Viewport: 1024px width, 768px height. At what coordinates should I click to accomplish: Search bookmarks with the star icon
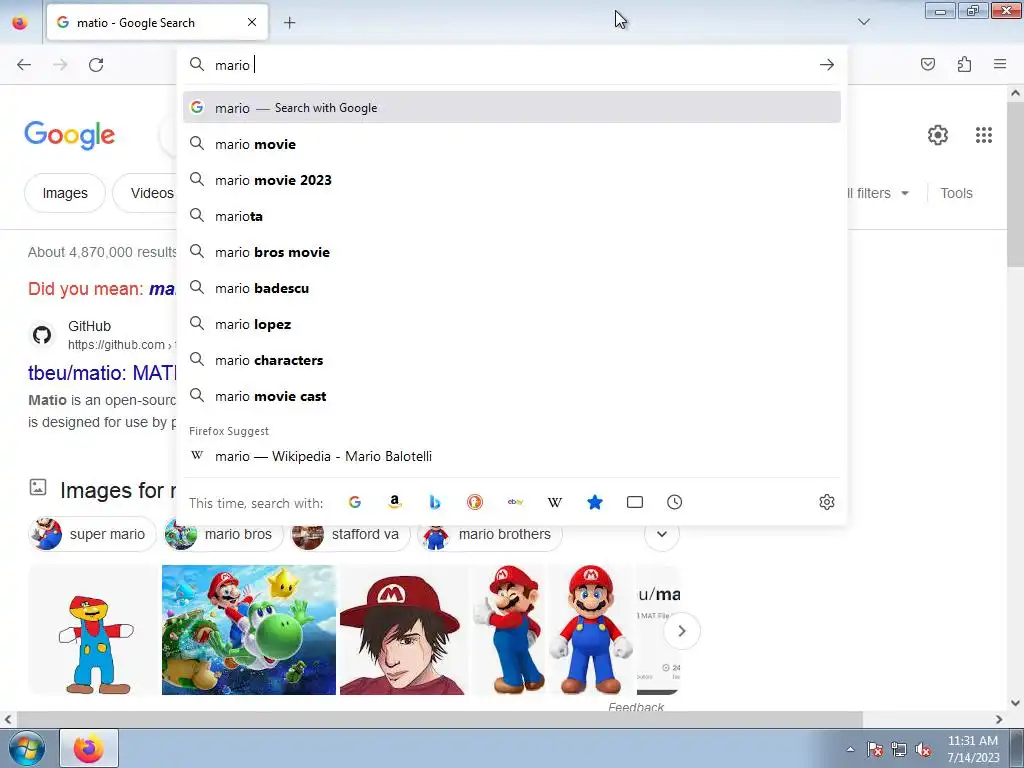pyautogui.click(x=595, y=502)
